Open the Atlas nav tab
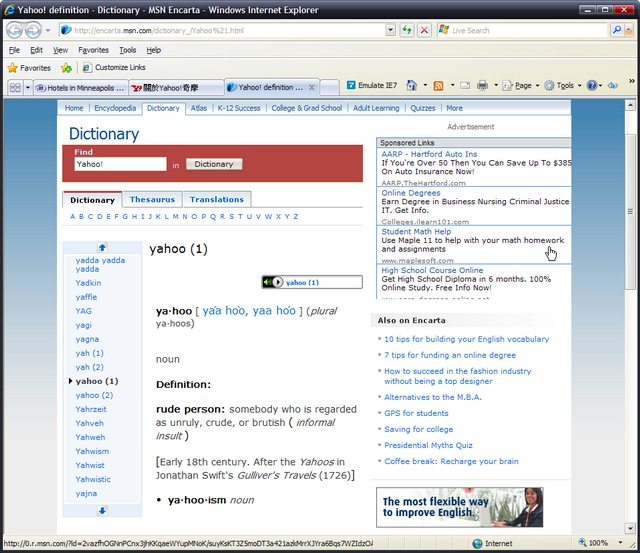The width and height of the screenshot is (640, 553). click(x=199, y=108)
